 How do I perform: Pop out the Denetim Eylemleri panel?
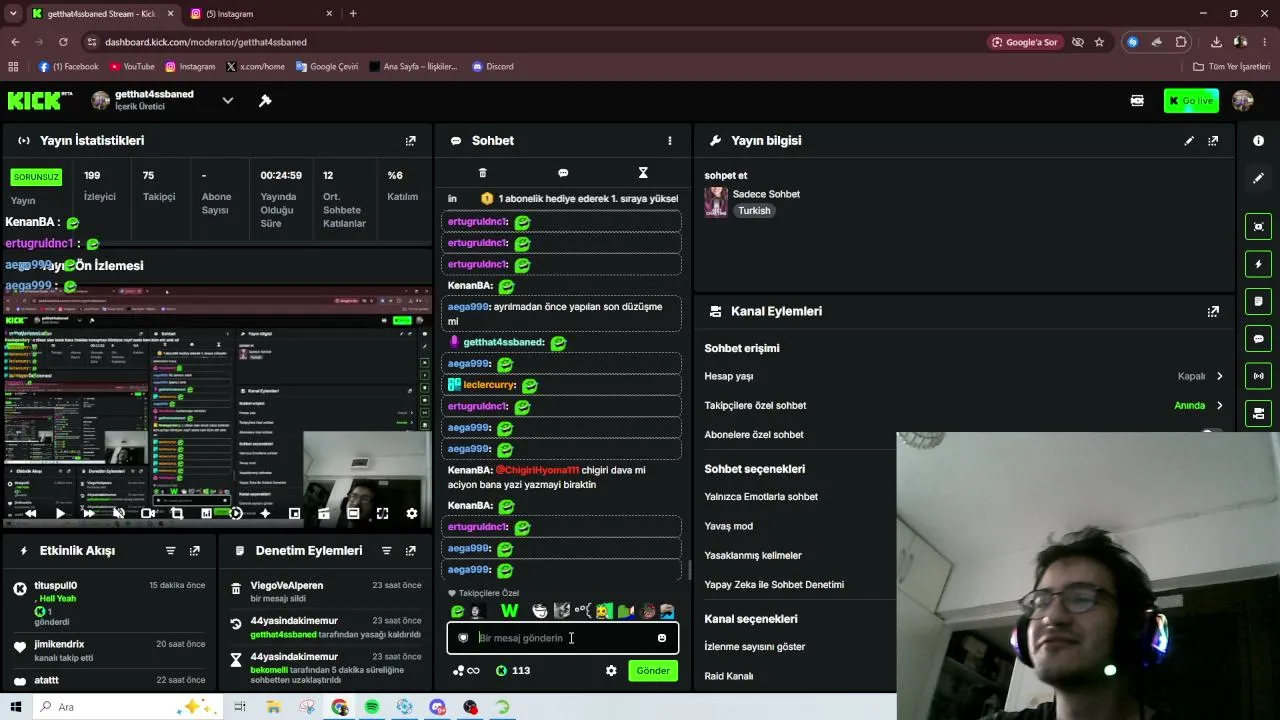[x=410, y=551]
